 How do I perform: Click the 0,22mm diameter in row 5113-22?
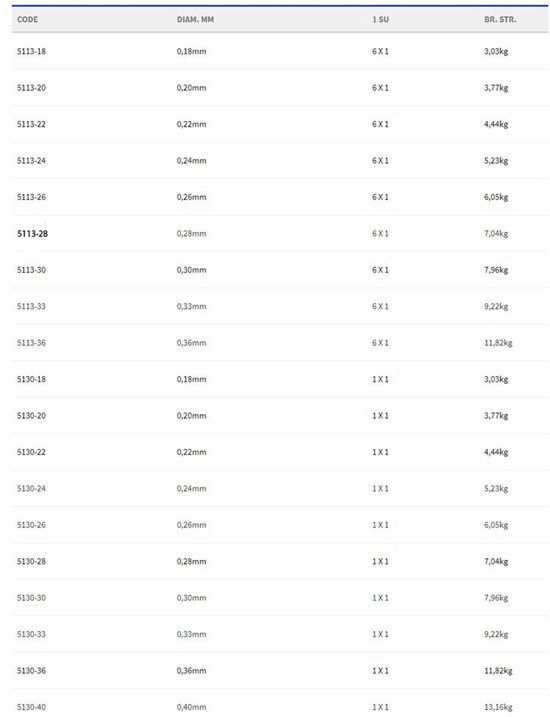(x=192, y=124)
